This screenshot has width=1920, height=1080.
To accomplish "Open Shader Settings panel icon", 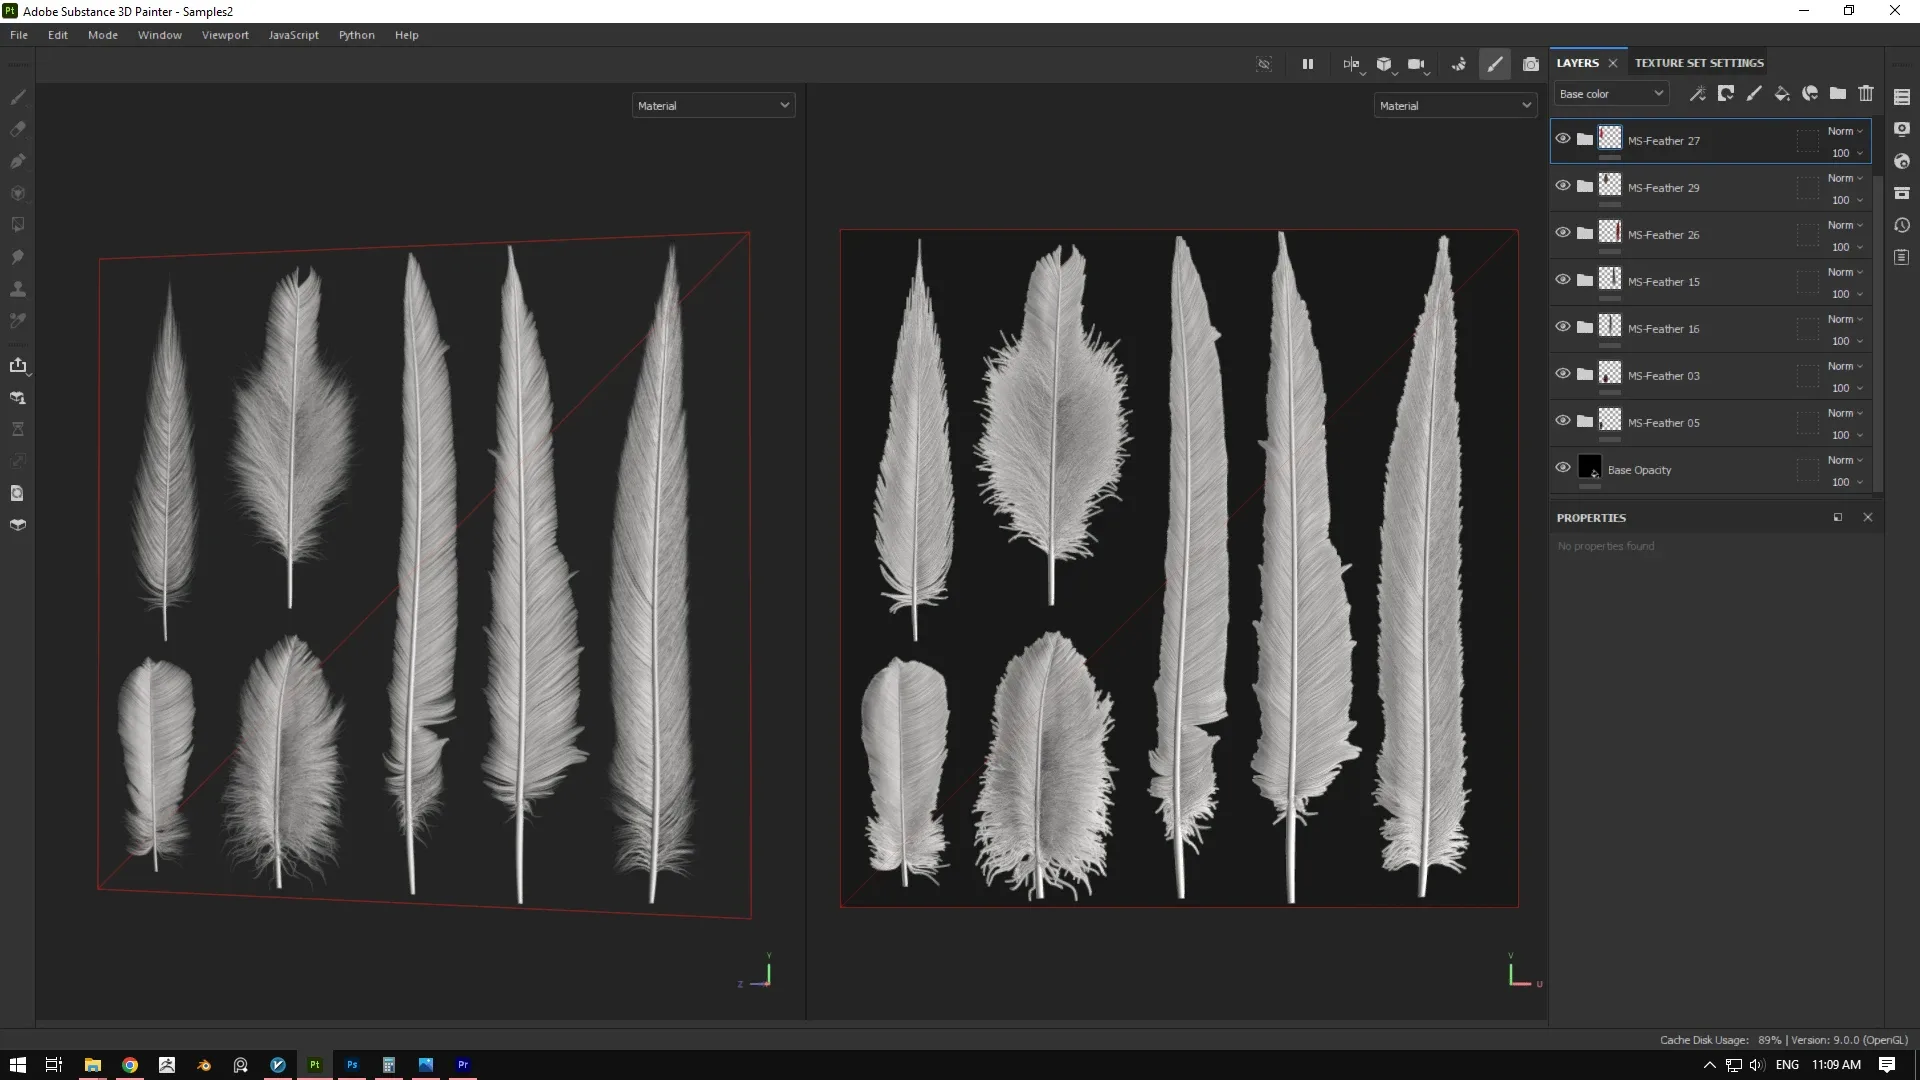I will click(x=1902, y=161).
